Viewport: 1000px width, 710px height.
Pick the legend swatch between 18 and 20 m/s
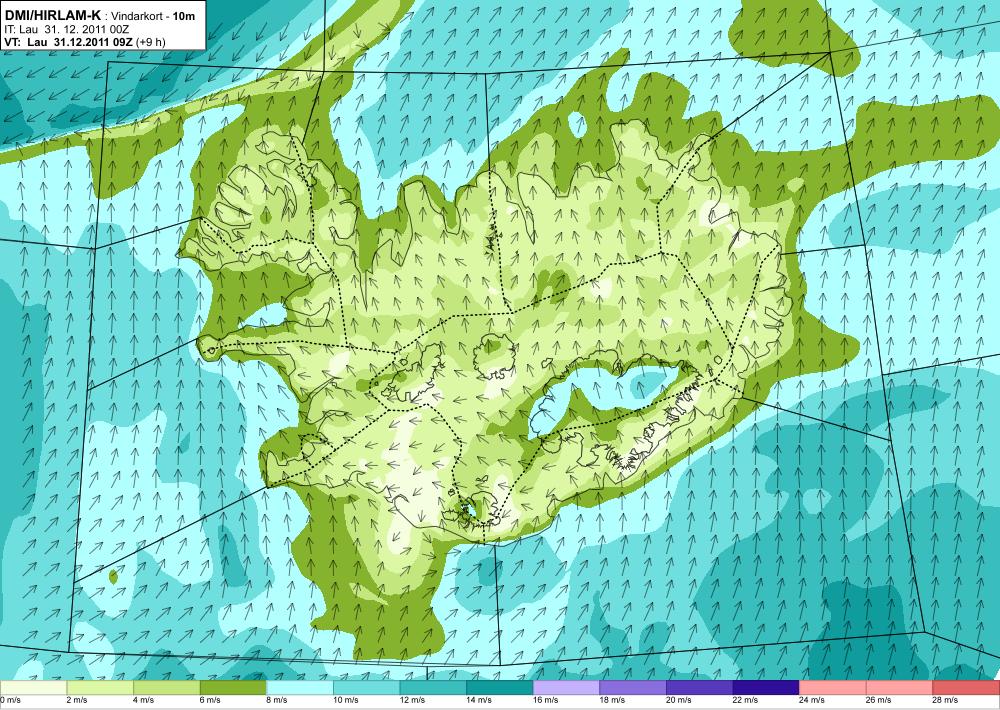(633, 687)
